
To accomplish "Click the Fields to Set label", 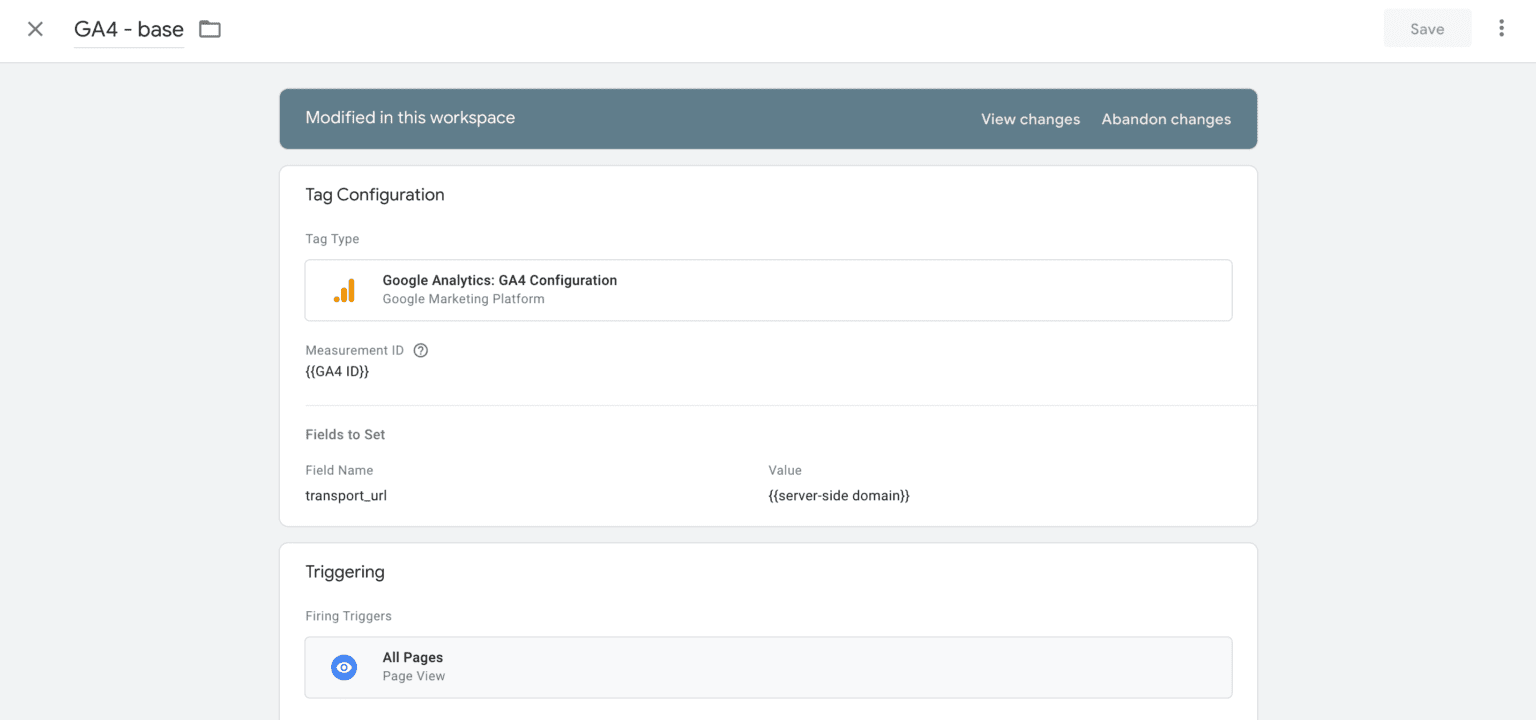I will pos(345,434).
